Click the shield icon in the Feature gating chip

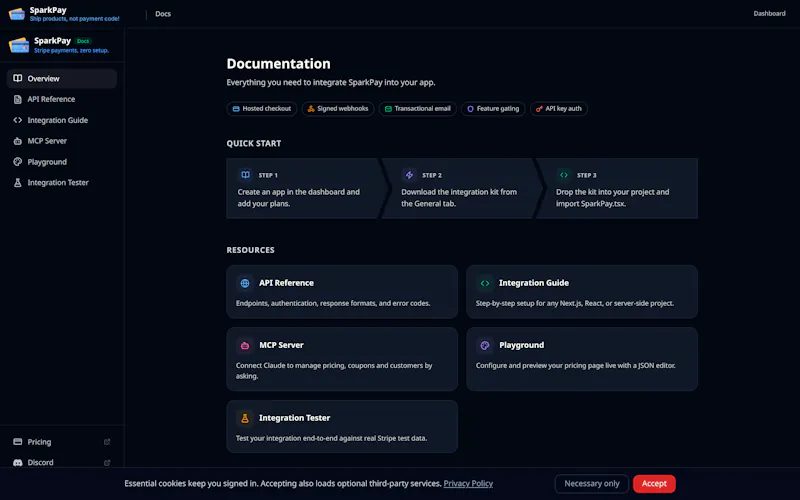point(470,109)
